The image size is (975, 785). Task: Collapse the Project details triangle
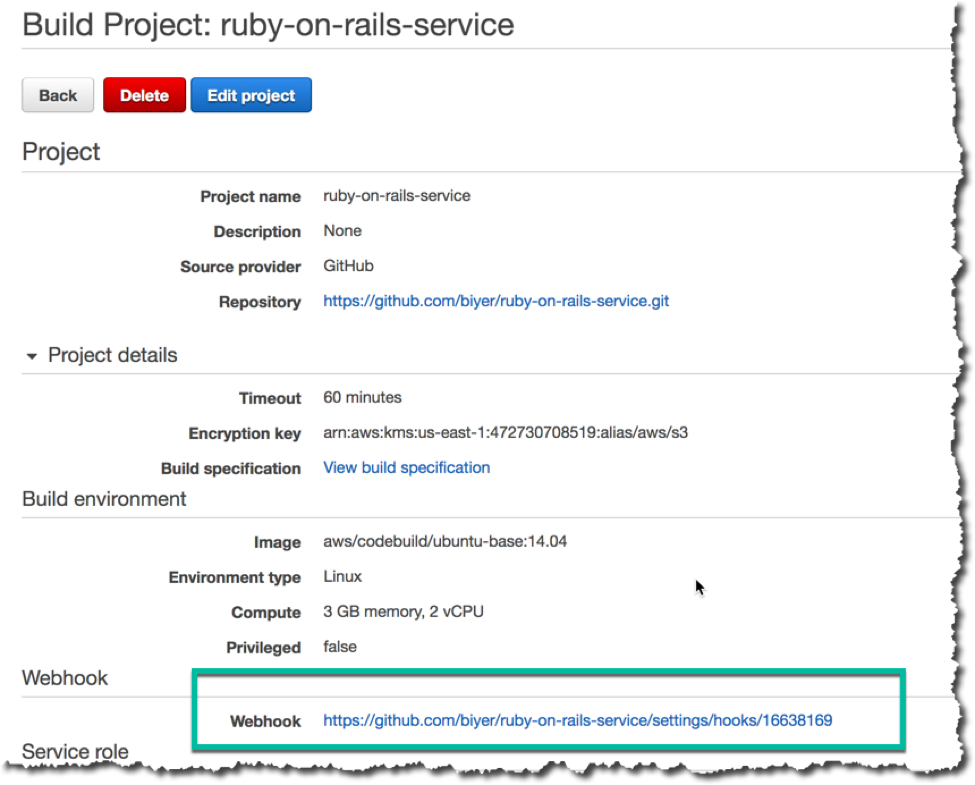click(x=31, y=356)
